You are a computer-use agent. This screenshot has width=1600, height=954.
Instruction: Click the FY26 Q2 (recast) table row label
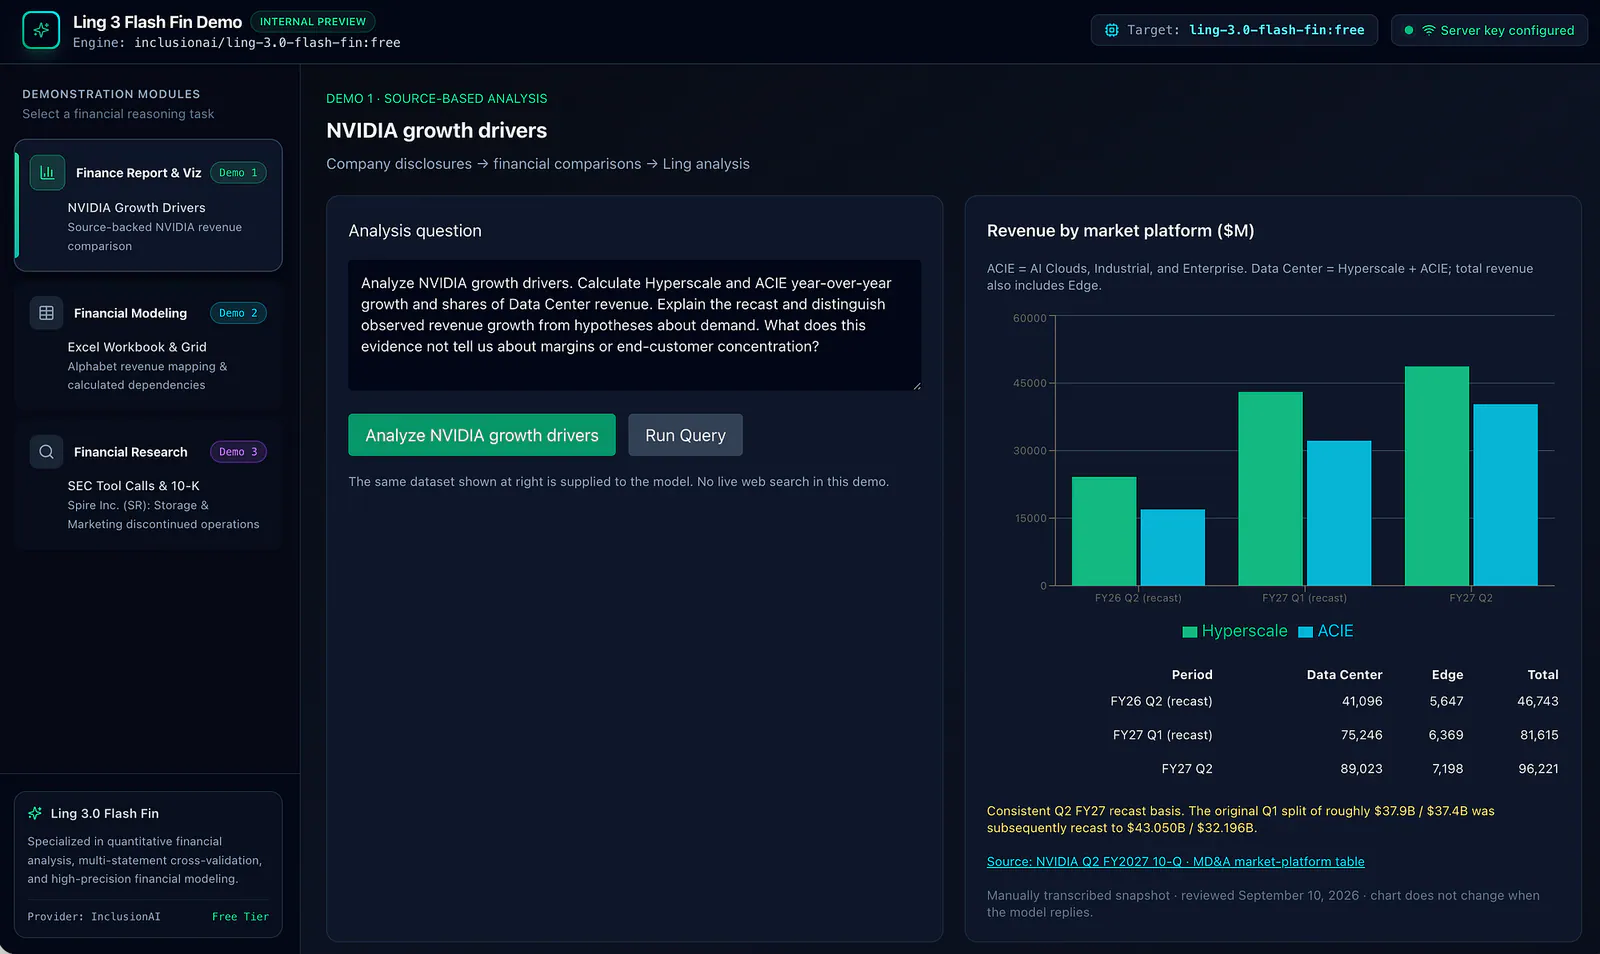coord(1161,701)
